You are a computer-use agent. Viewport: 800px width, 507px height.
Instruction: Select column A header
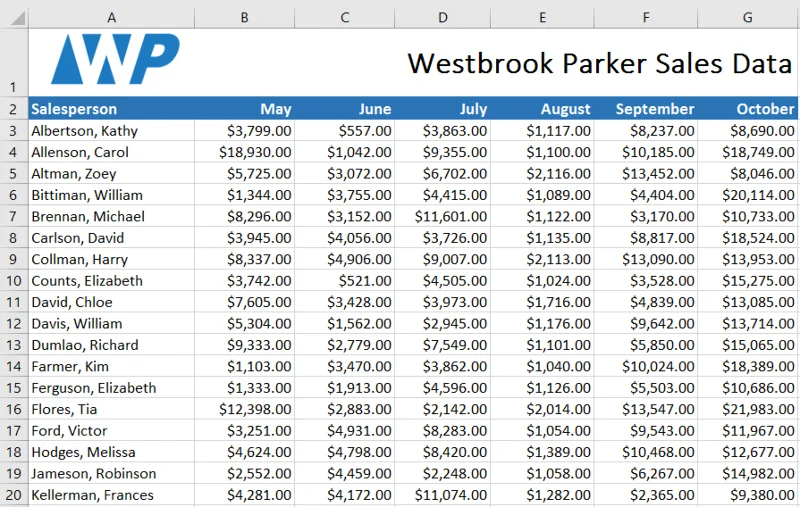(111, 18)
